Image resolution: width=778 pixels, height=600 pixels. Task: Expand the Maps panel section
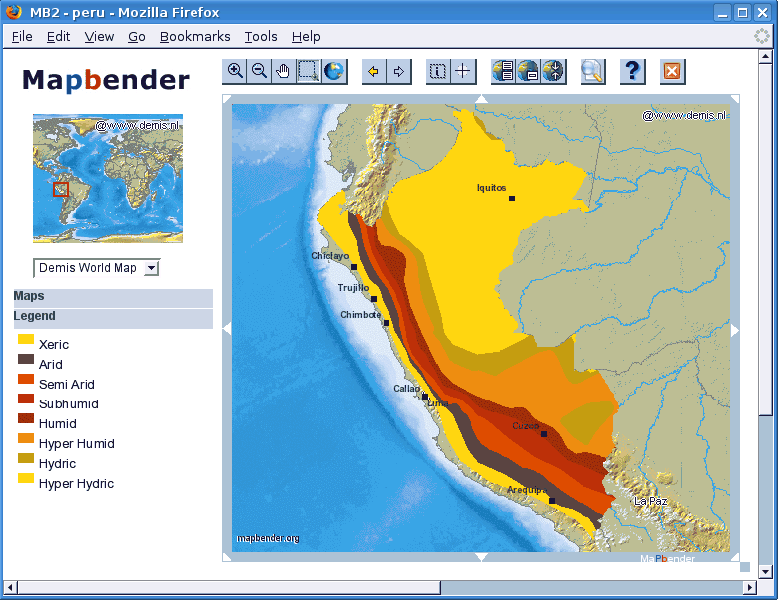113,297
